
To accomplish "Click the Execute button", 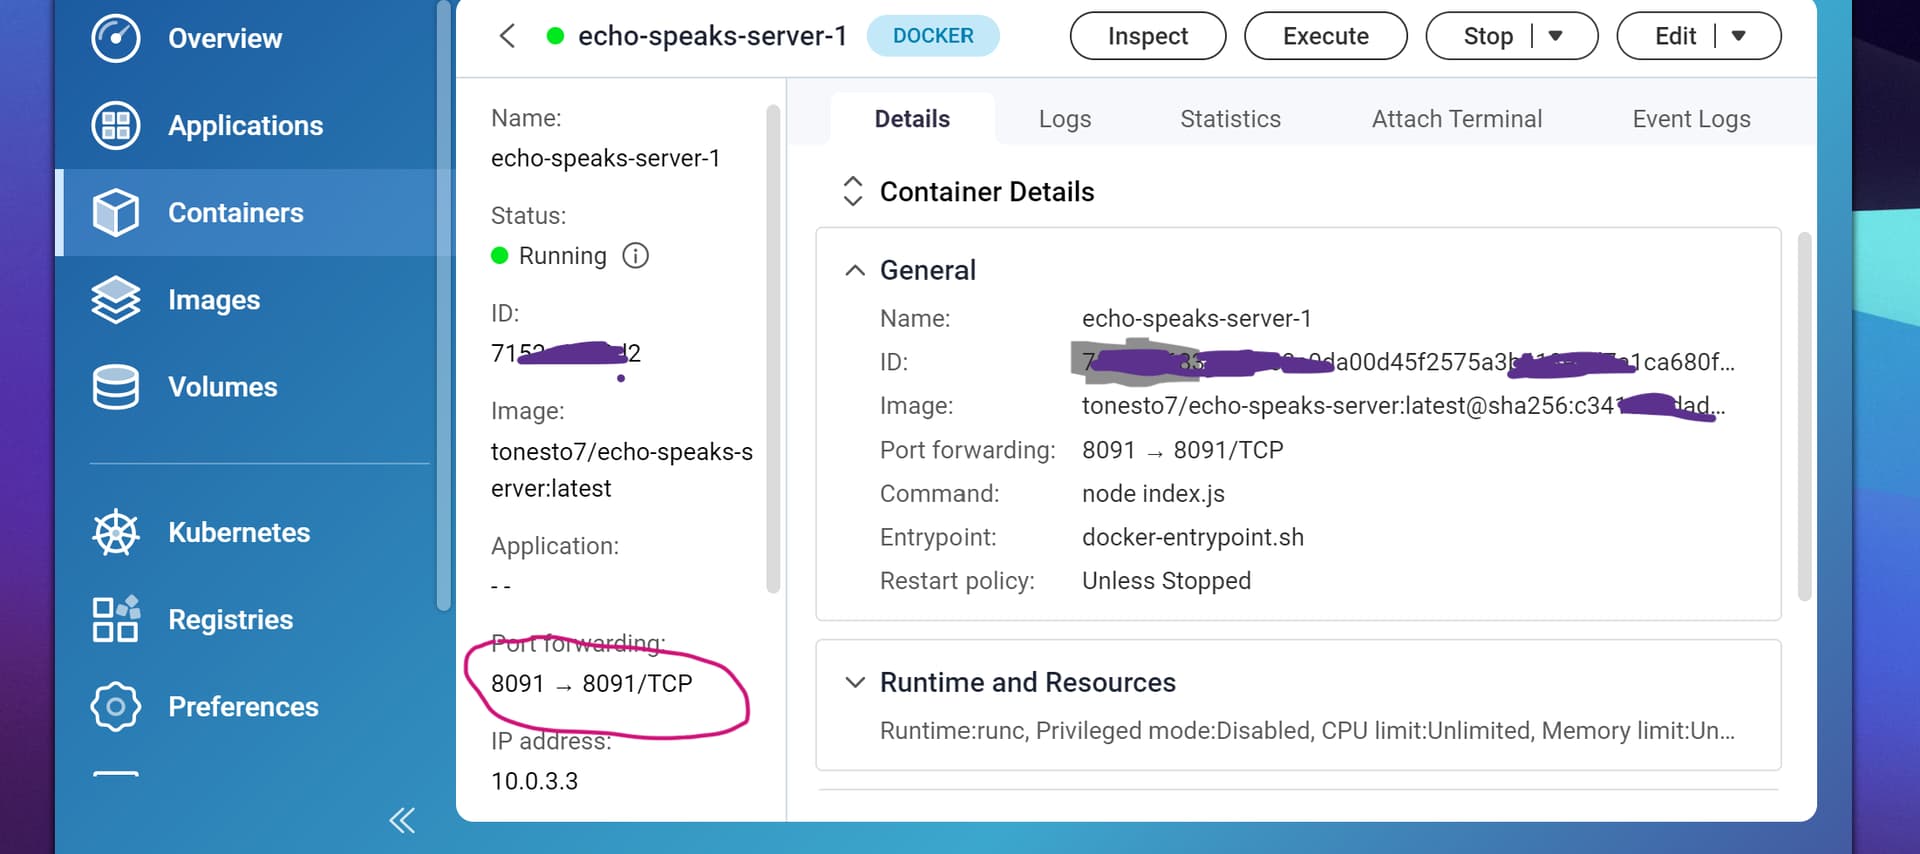I will coord(1325,36).
